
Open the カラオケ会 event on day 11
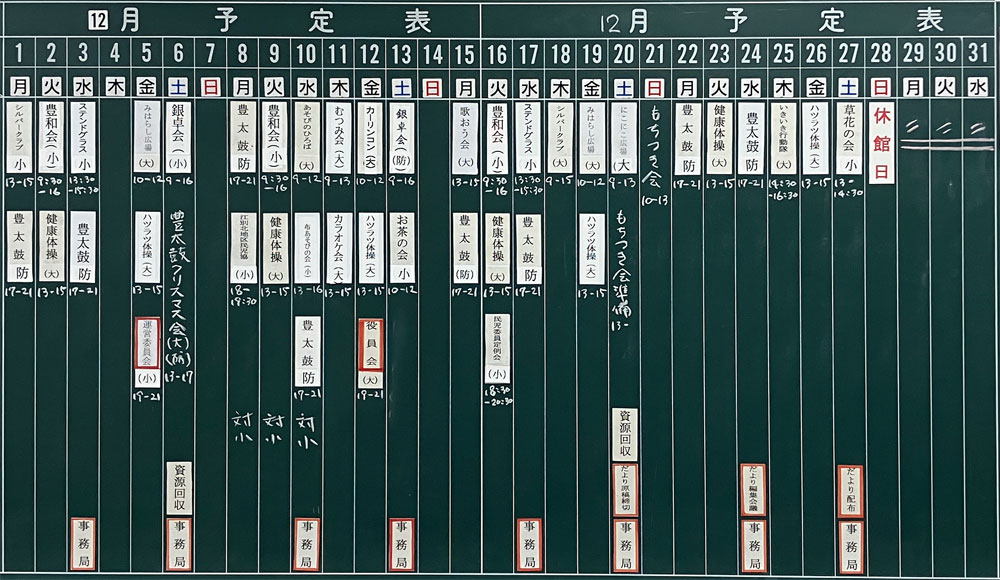coord(339,248)
